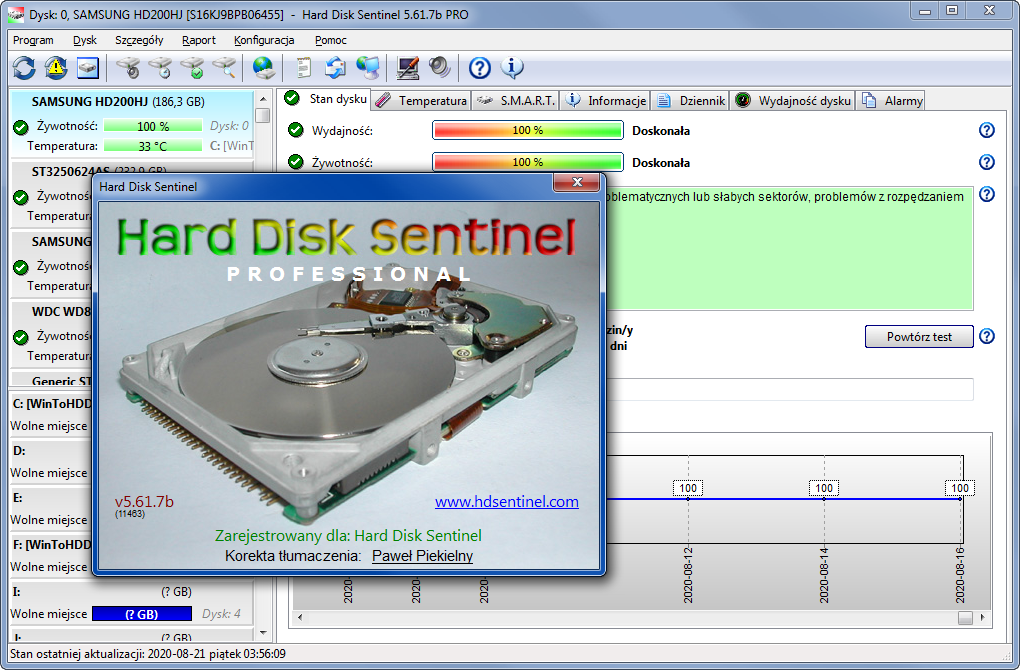The width and height of the screenshot is (1020, 670).
Task: Open the Konfiguracja menu
Action: pyautogui.click(x=264, y=40)
